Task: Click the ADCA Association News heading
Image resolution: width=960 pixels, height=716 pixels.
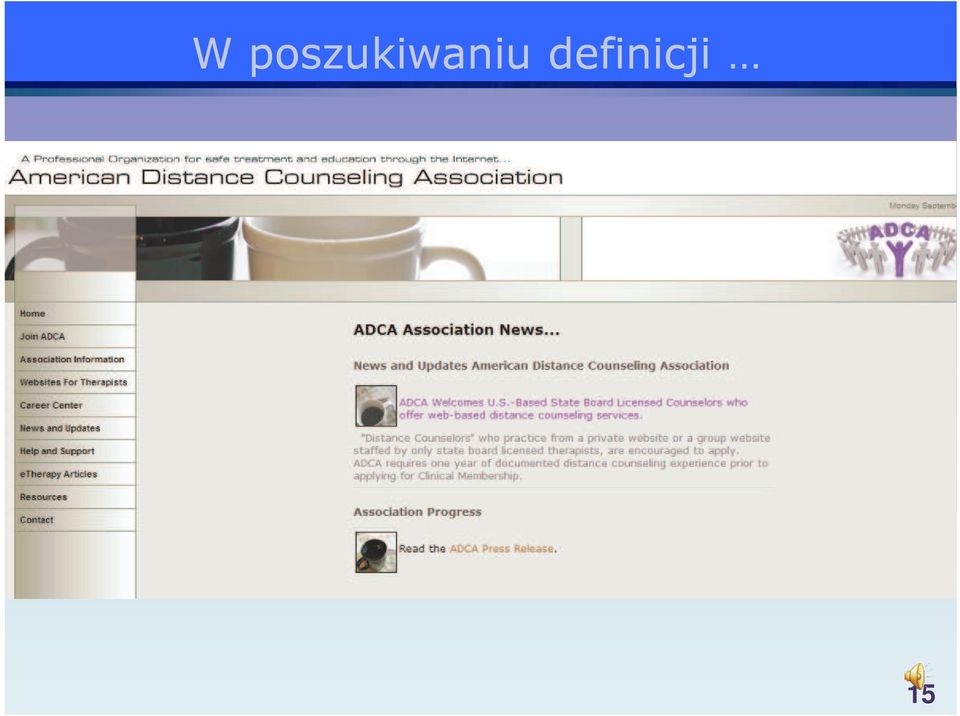Action: pos(456,330)
